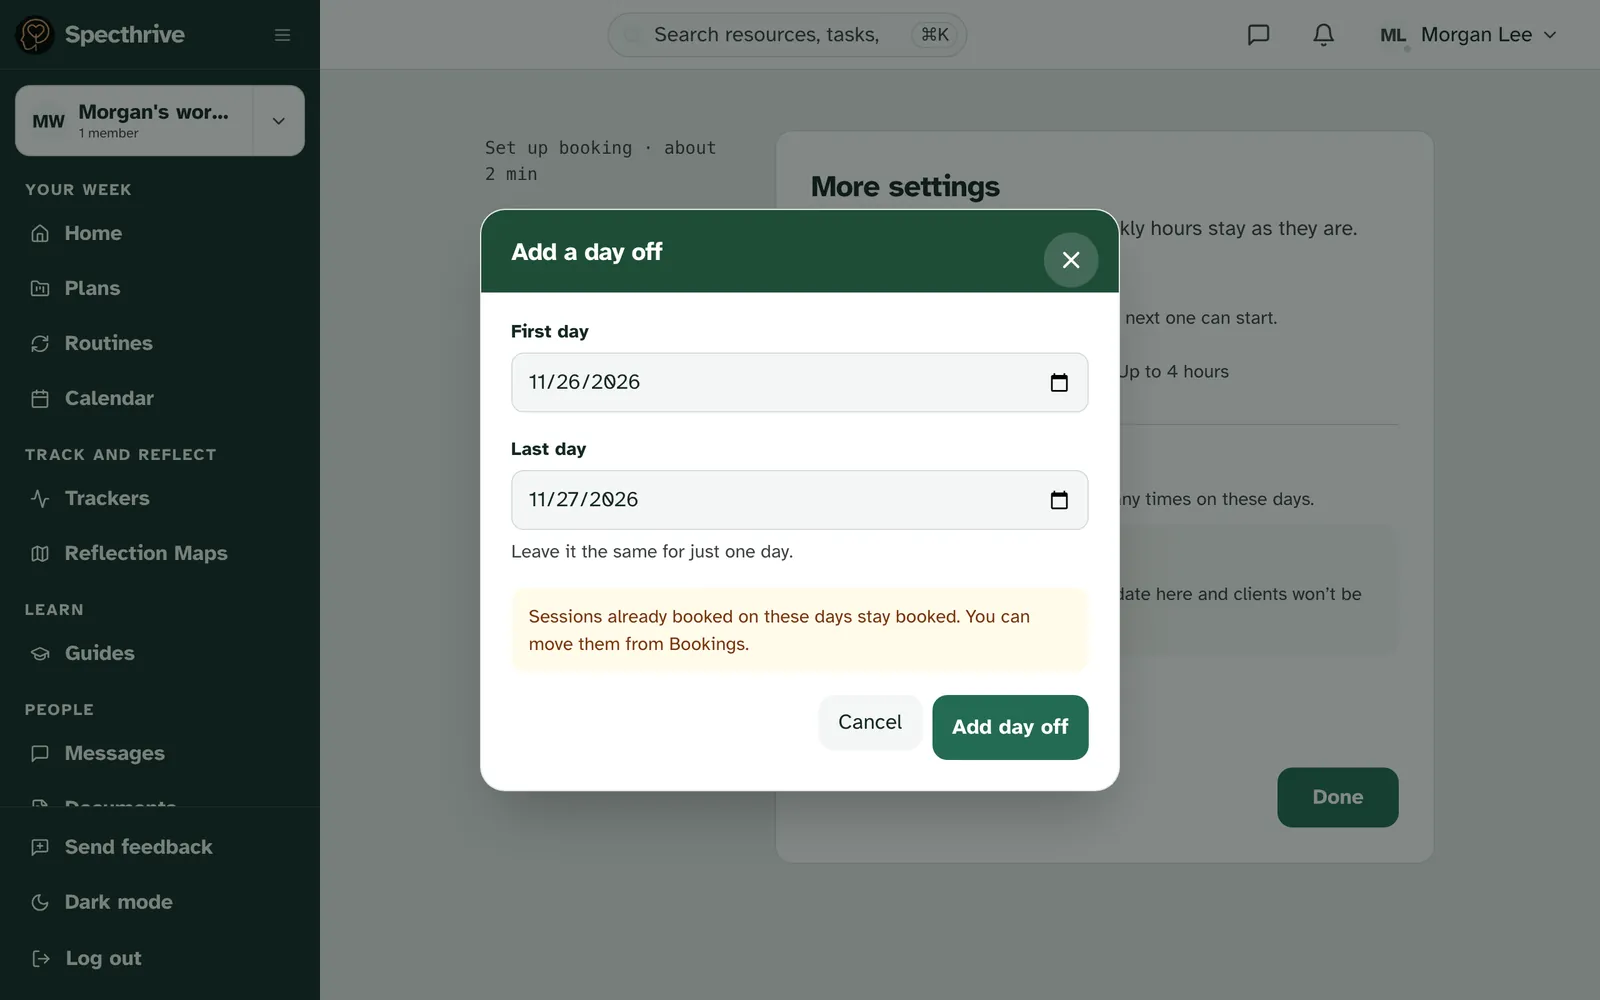Click the search resources field
This screenshot has height=1000, width=1600.
[787, 35]
